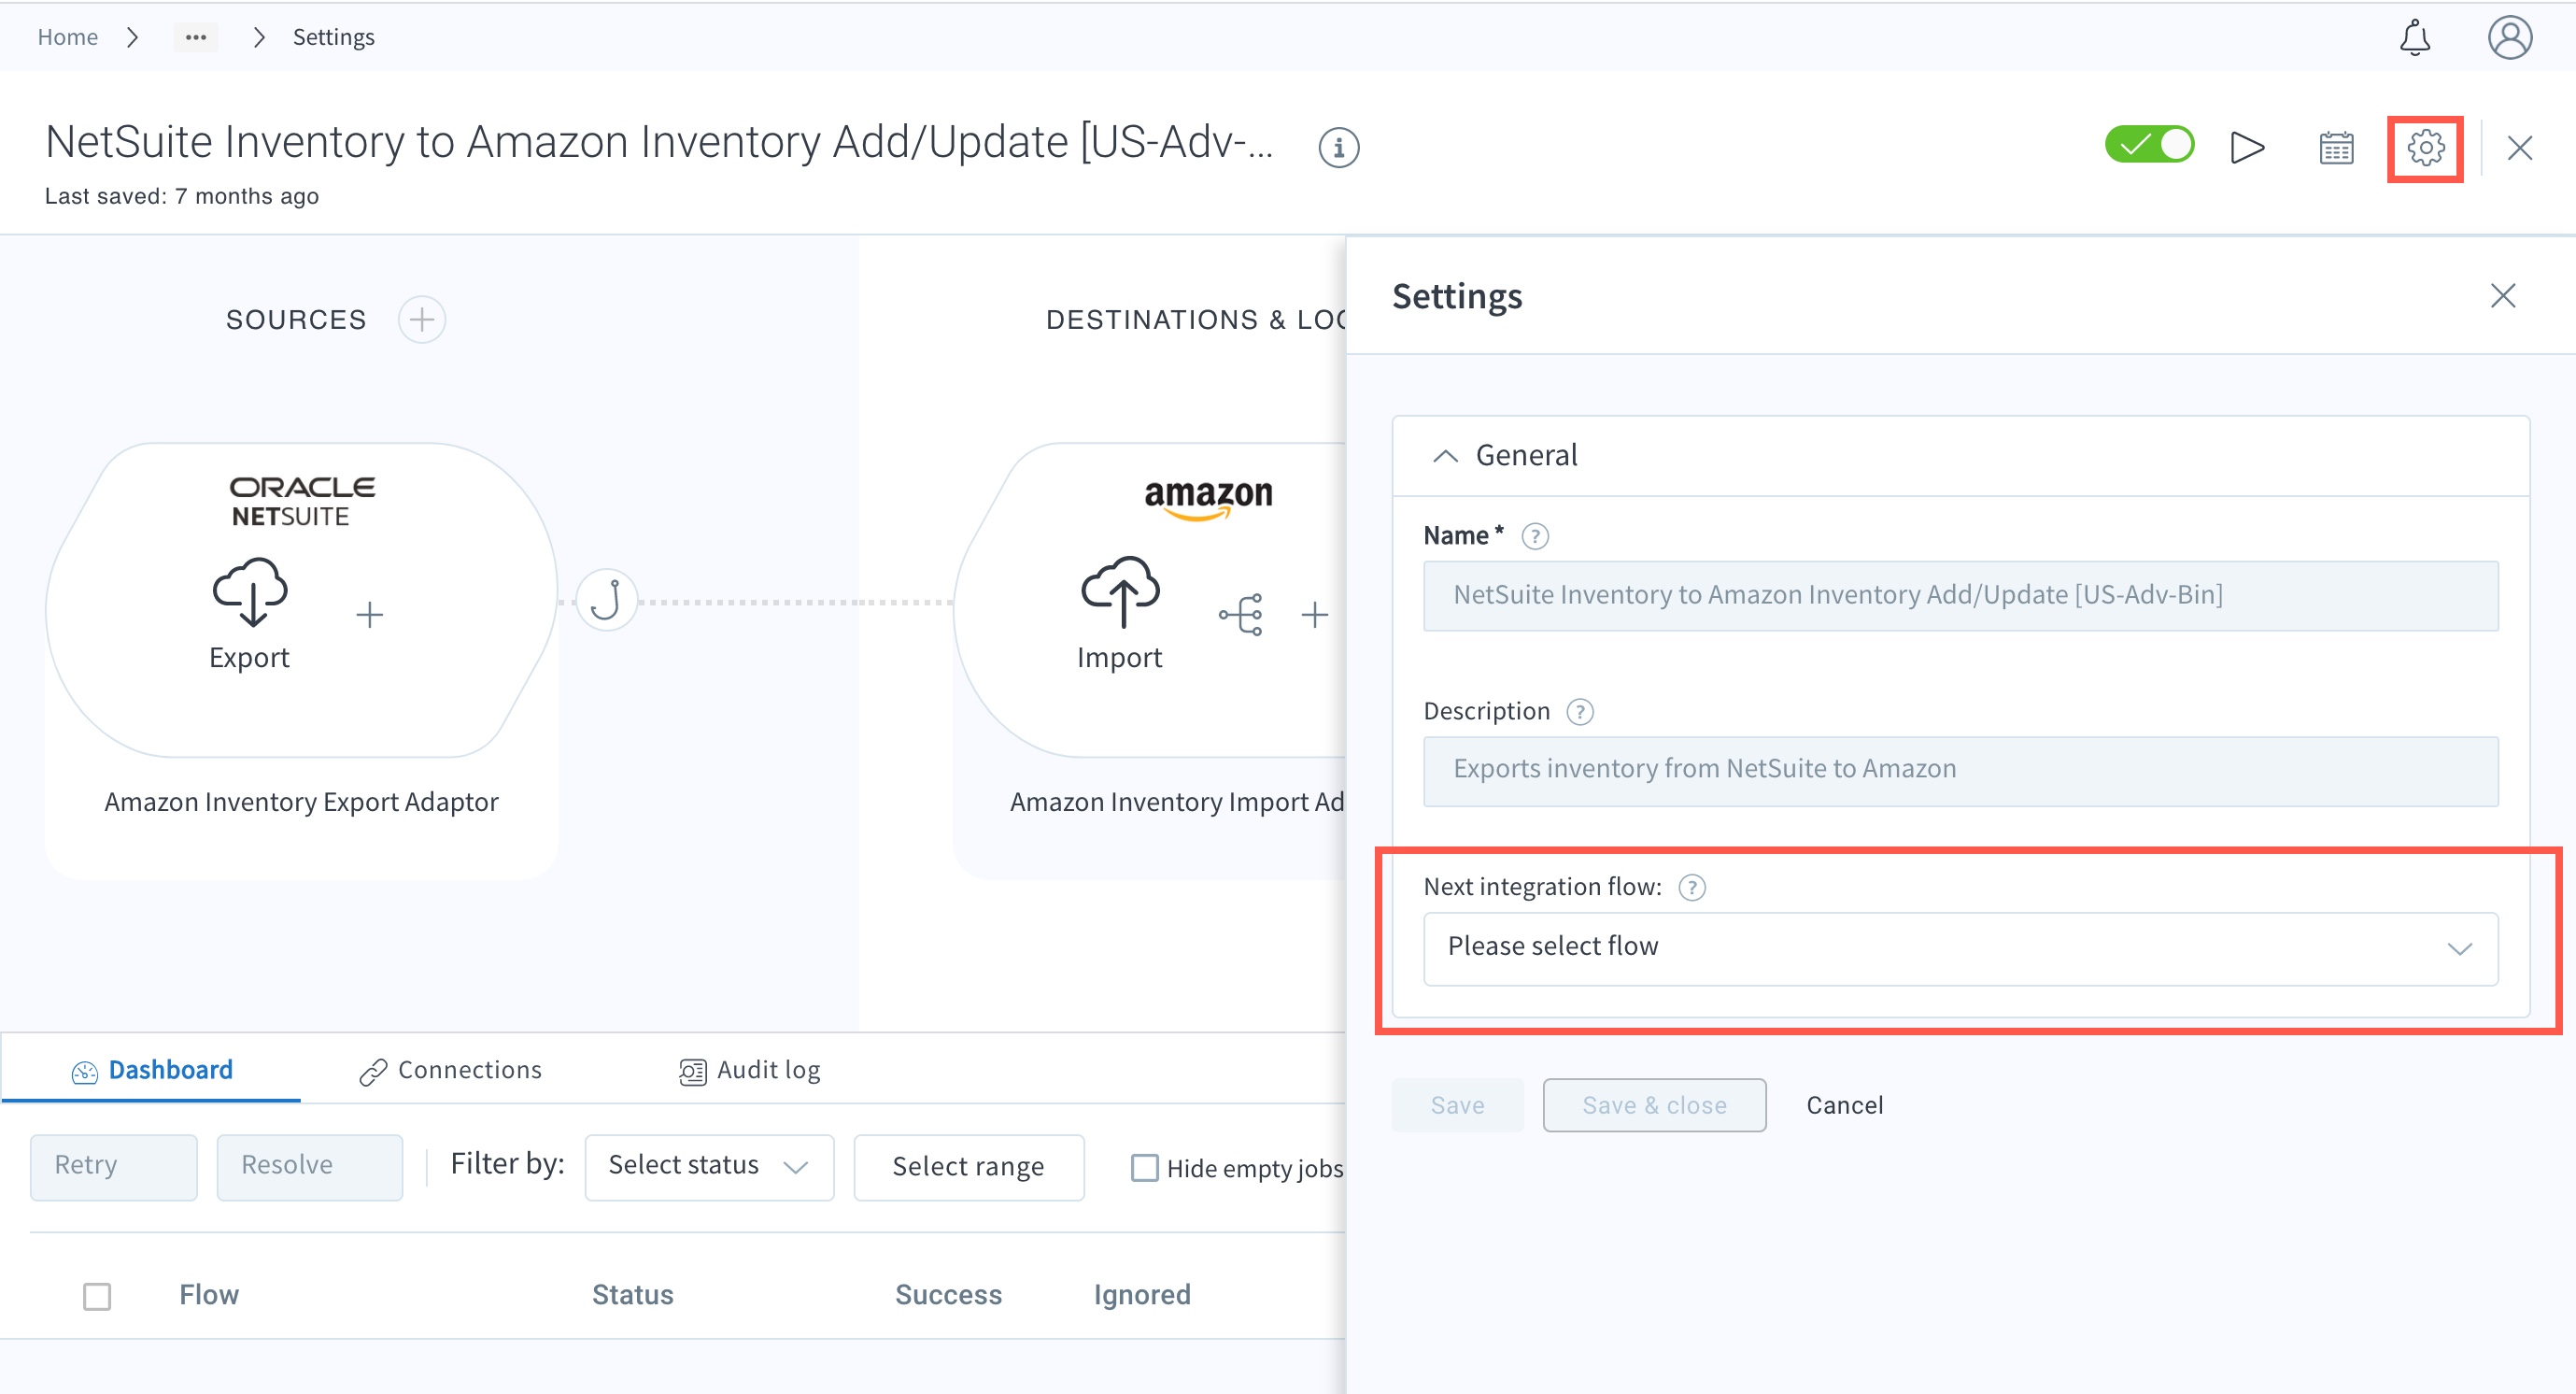Open help for the Name field
2576x1394 pixels.
click(1534, 537)
